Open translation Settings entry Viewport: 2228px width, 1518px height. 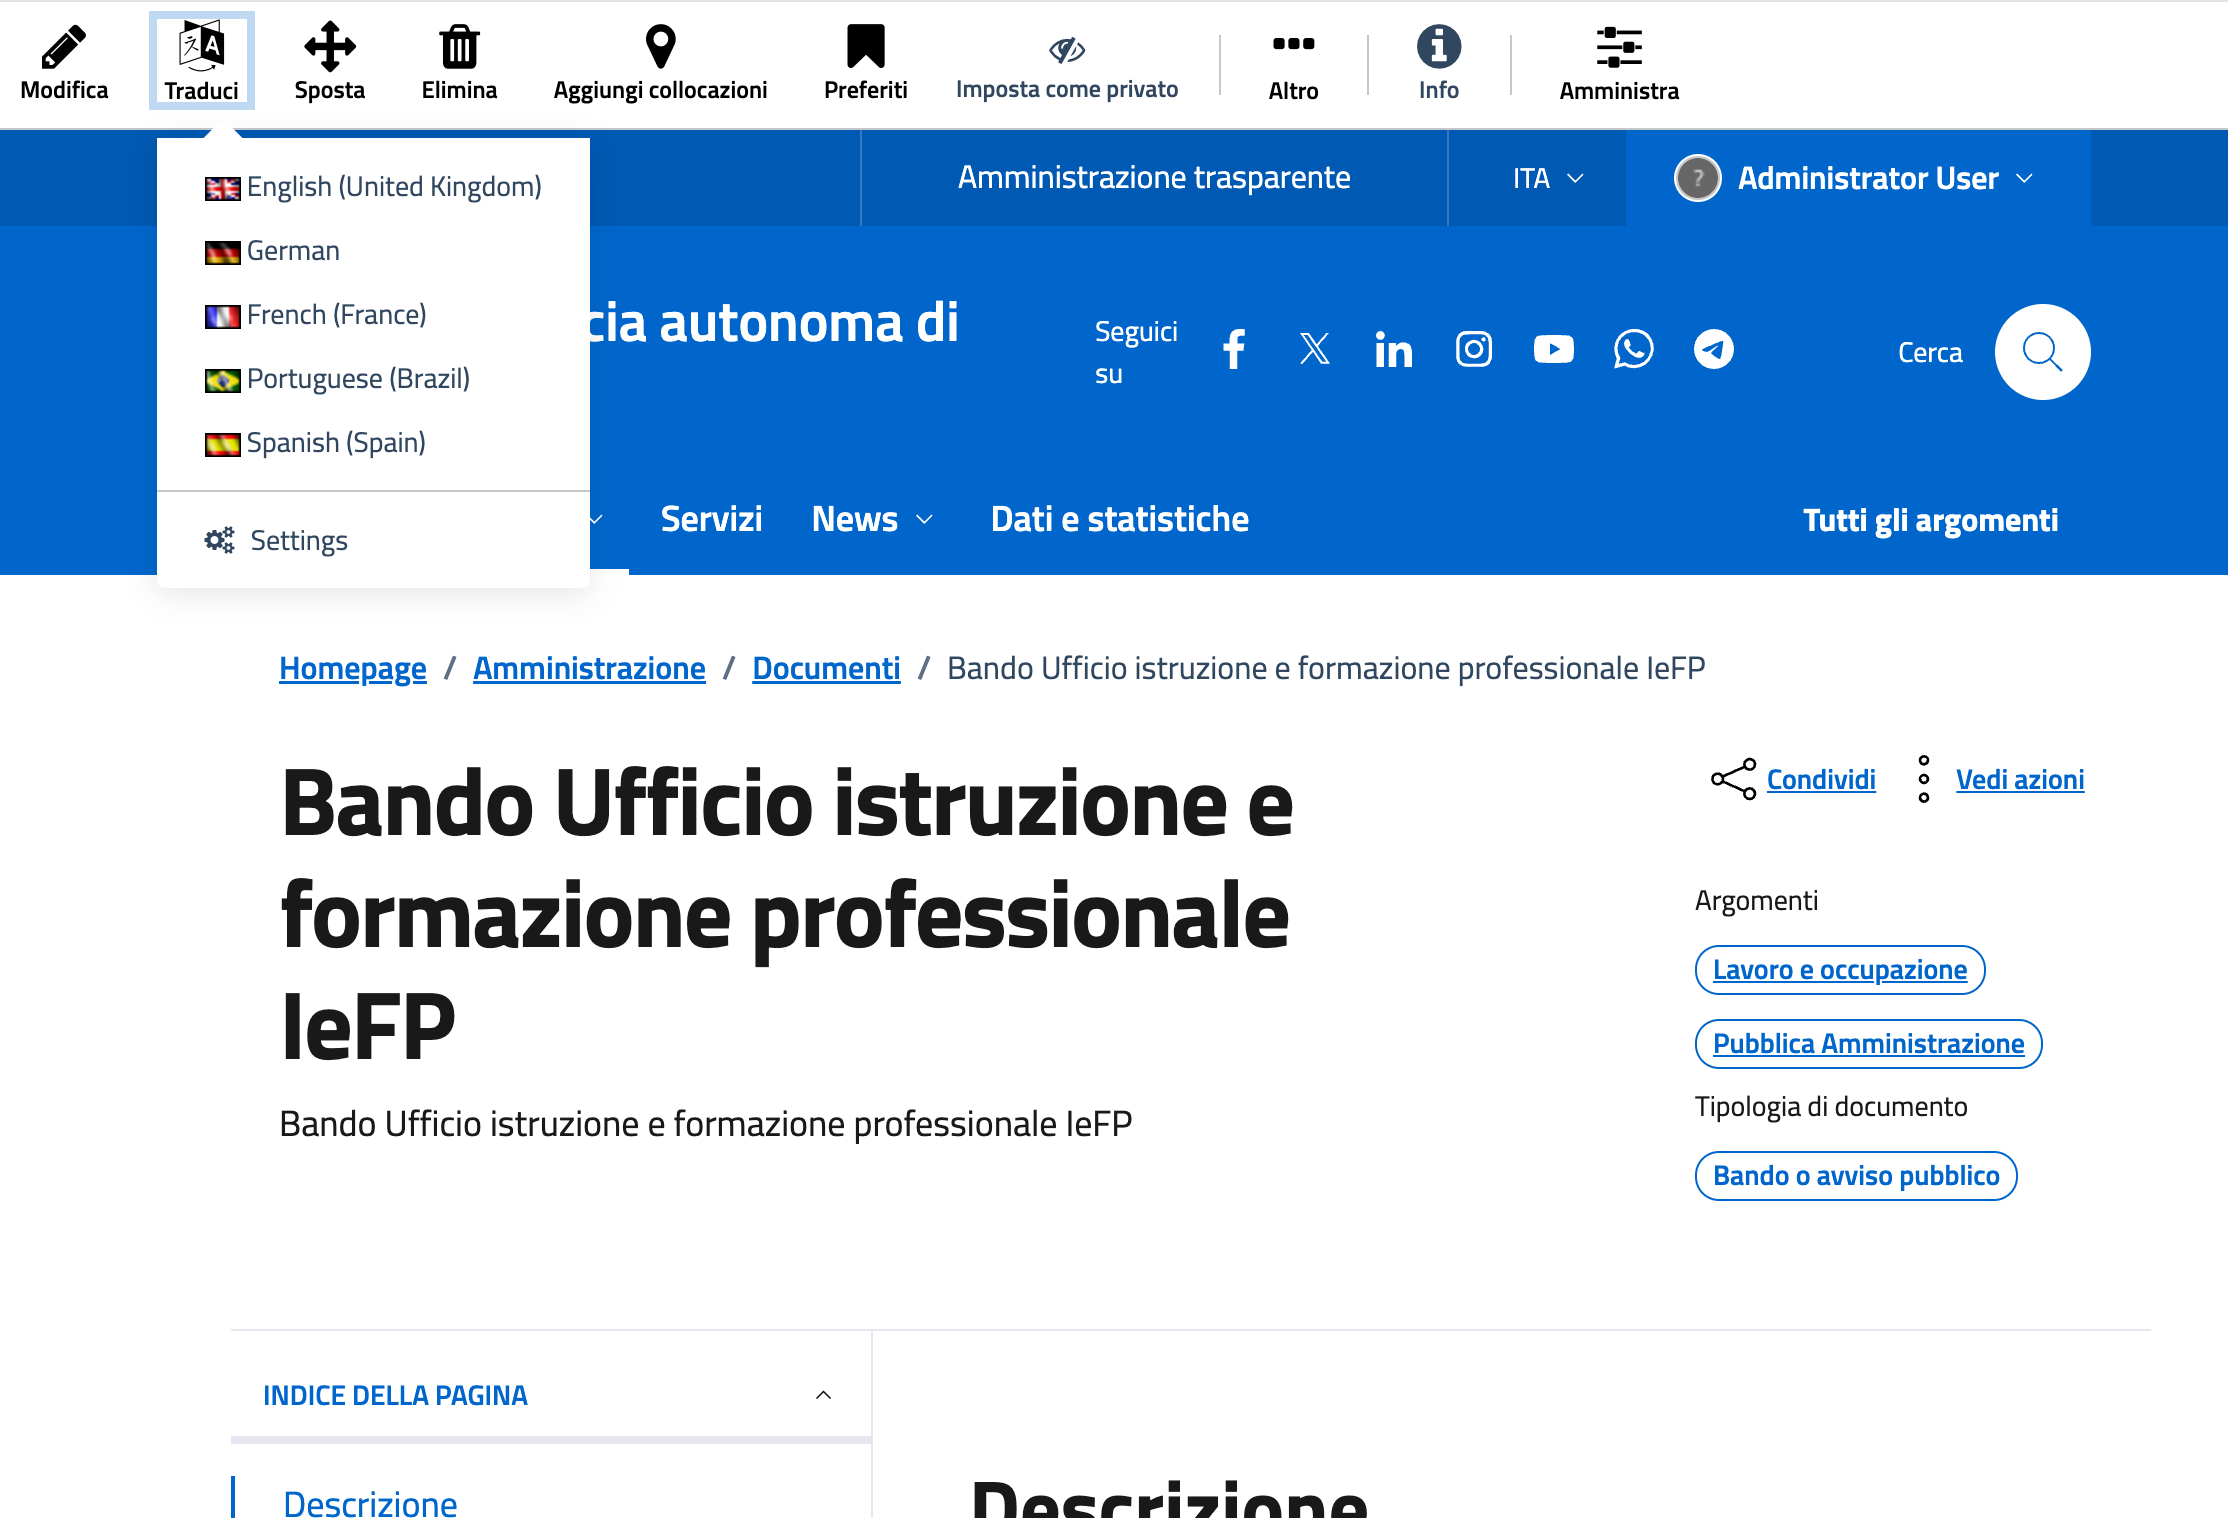298,541
